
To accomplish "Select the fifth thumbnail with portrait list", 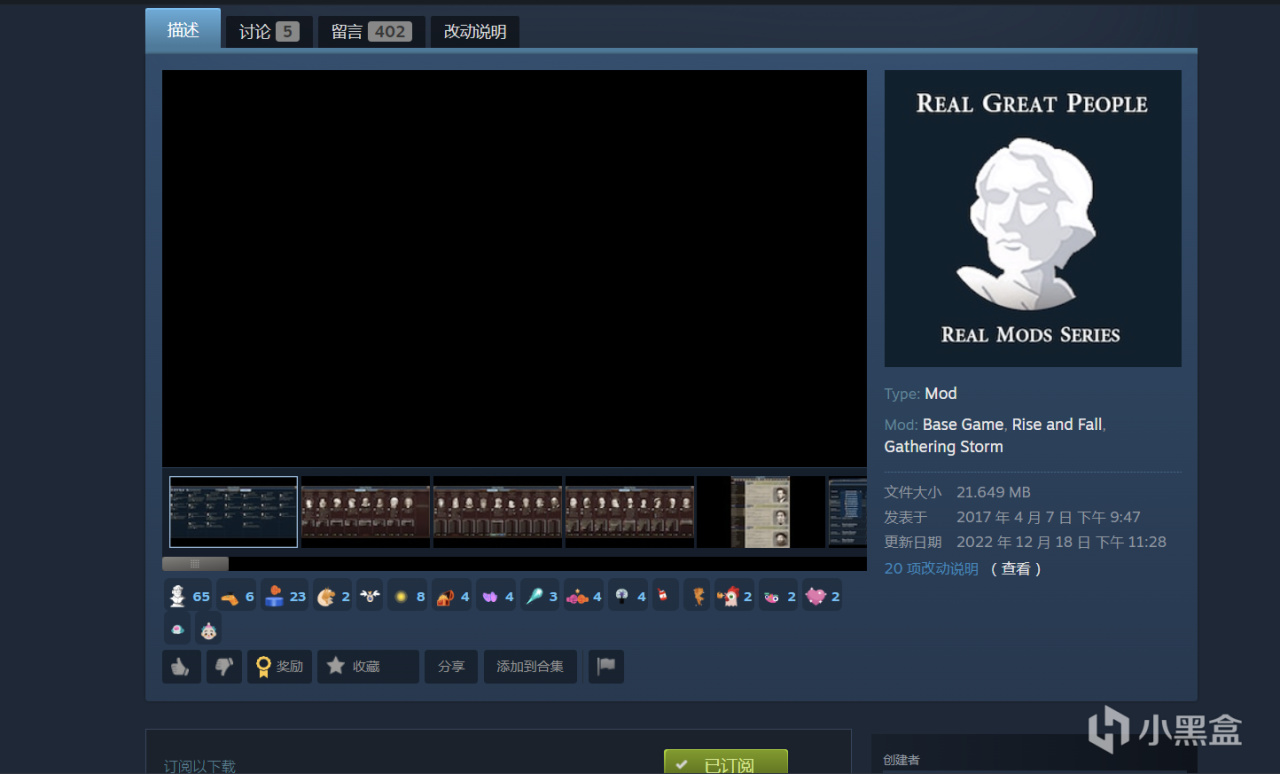I will 761,512.
